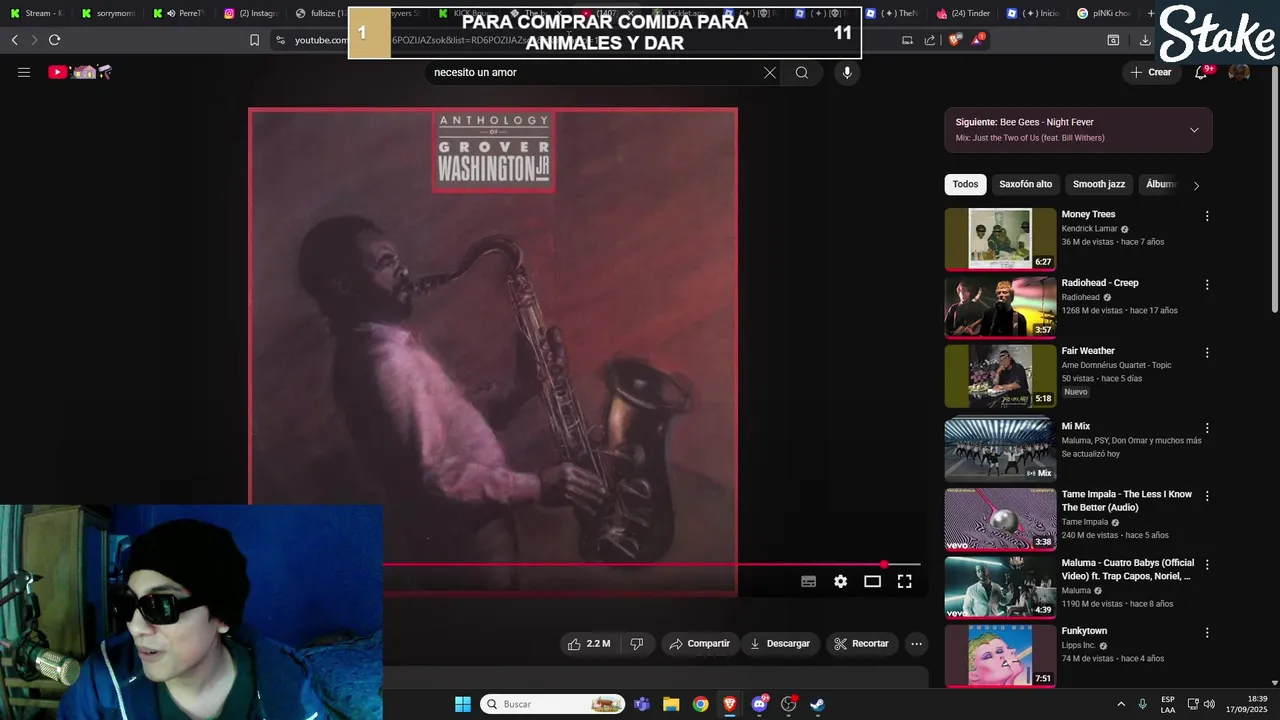Enter fullscreen on the video player

(x=905, y=581)
